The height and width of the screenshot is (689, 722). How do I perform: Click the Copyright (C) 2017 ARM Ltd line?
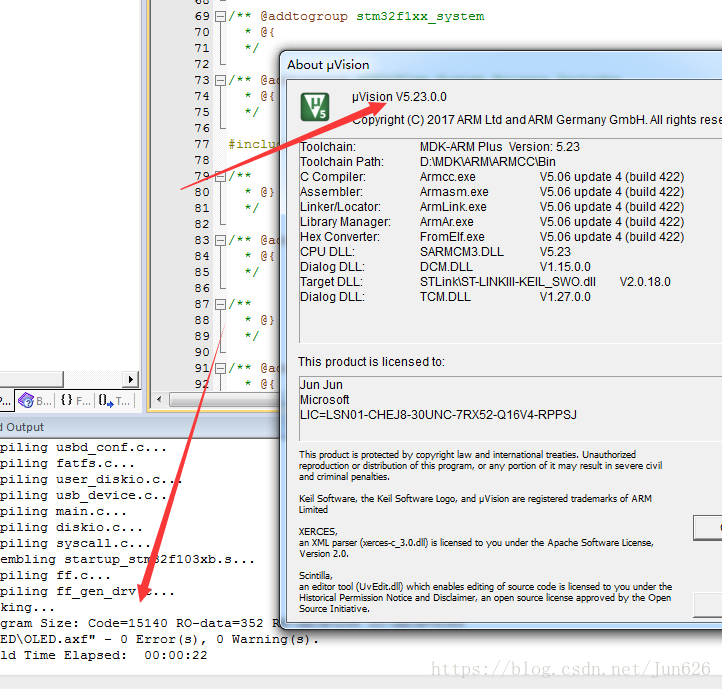[x=537, y=120]
